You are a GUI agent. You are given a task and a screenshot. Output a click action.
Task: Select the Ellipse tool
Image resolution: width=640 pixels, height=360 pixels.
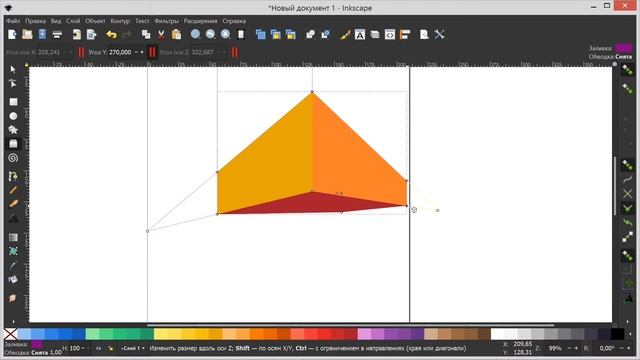[x=13, y=116]
